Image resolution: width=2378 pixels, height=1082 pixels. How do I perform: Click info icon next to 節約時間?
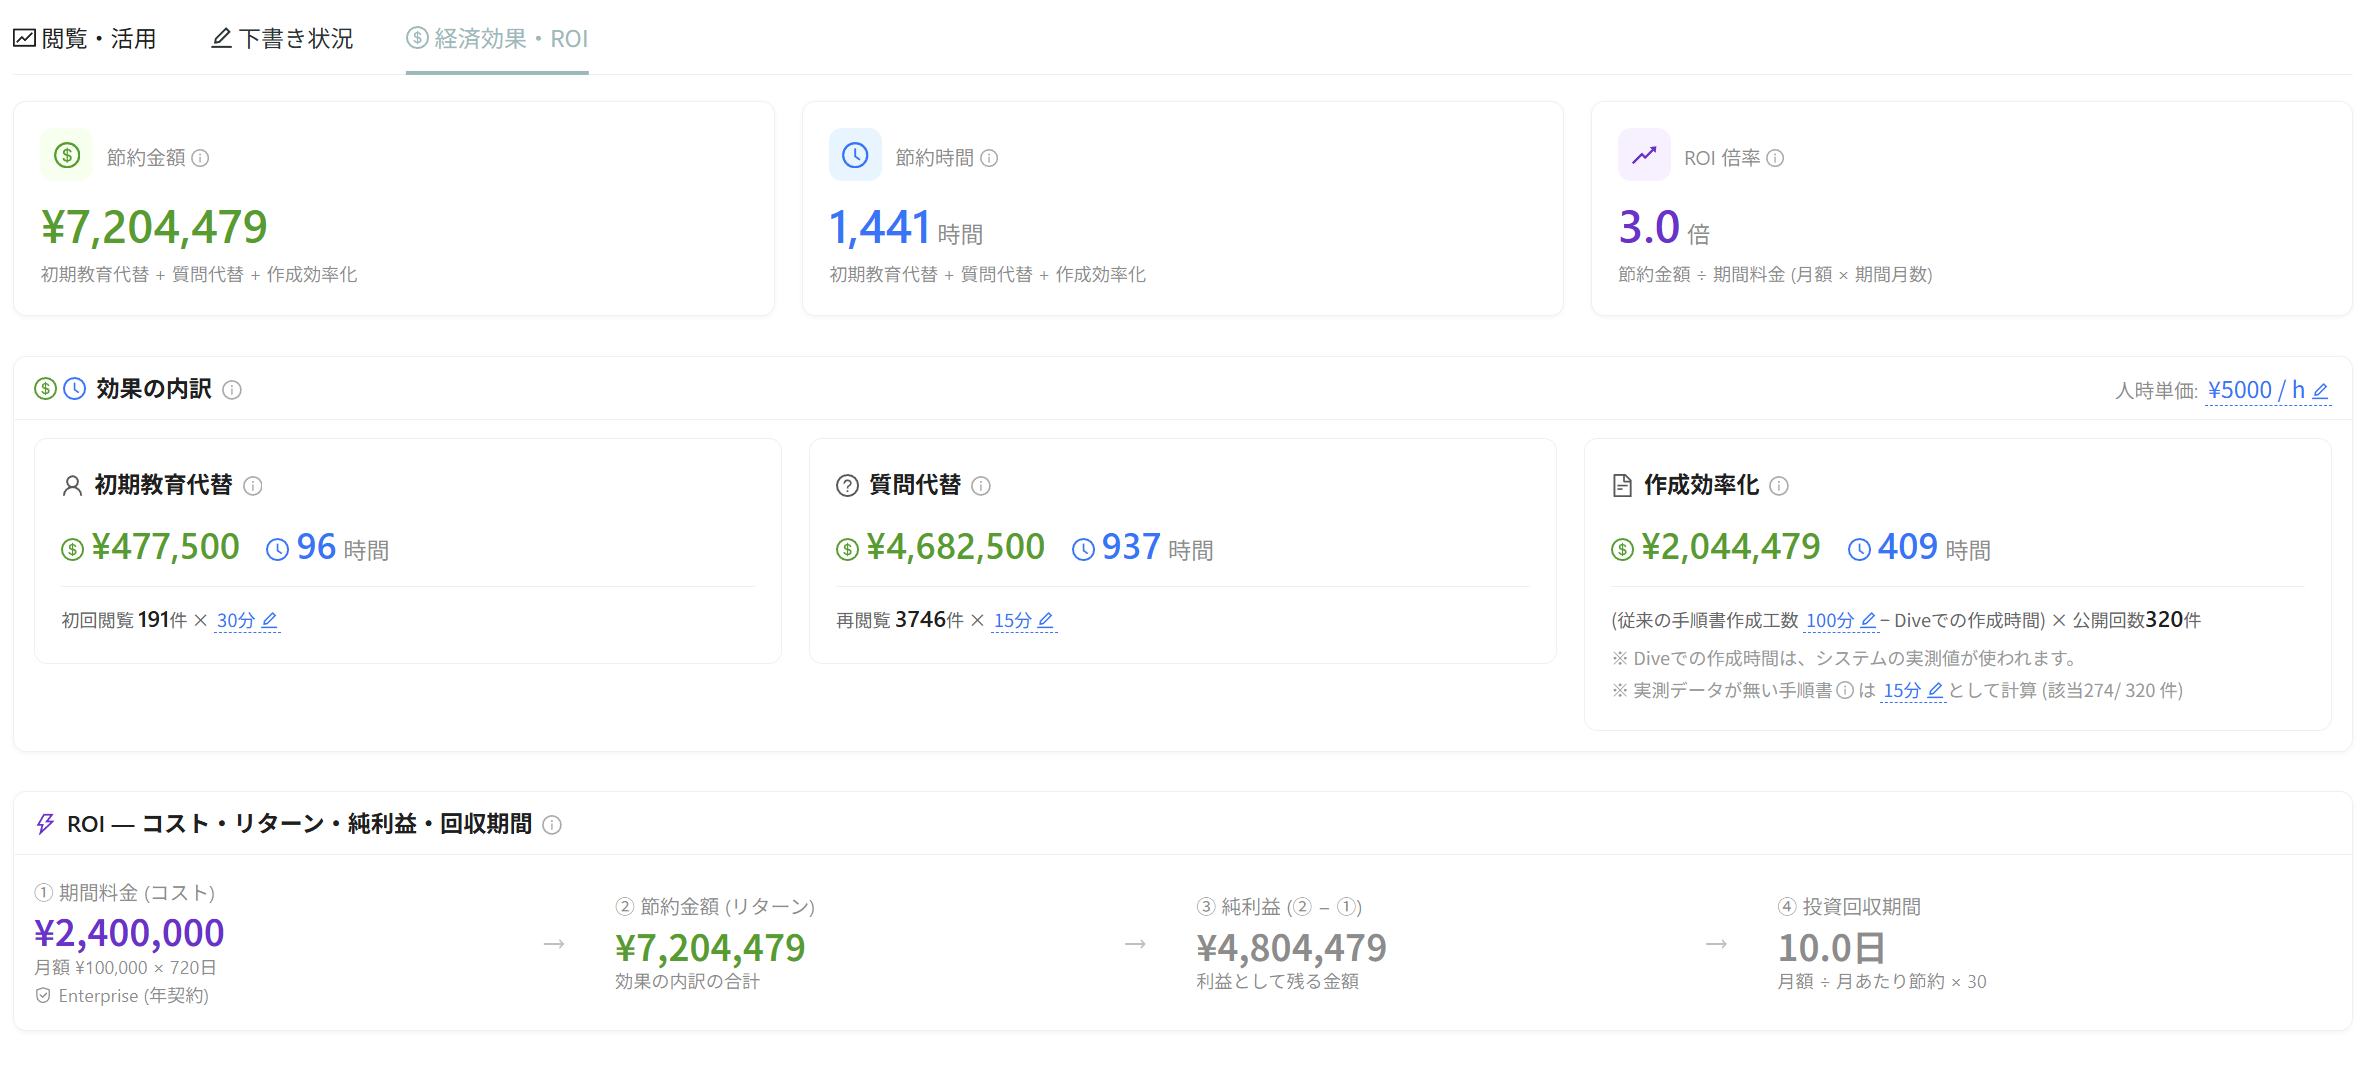pos(989,158)
